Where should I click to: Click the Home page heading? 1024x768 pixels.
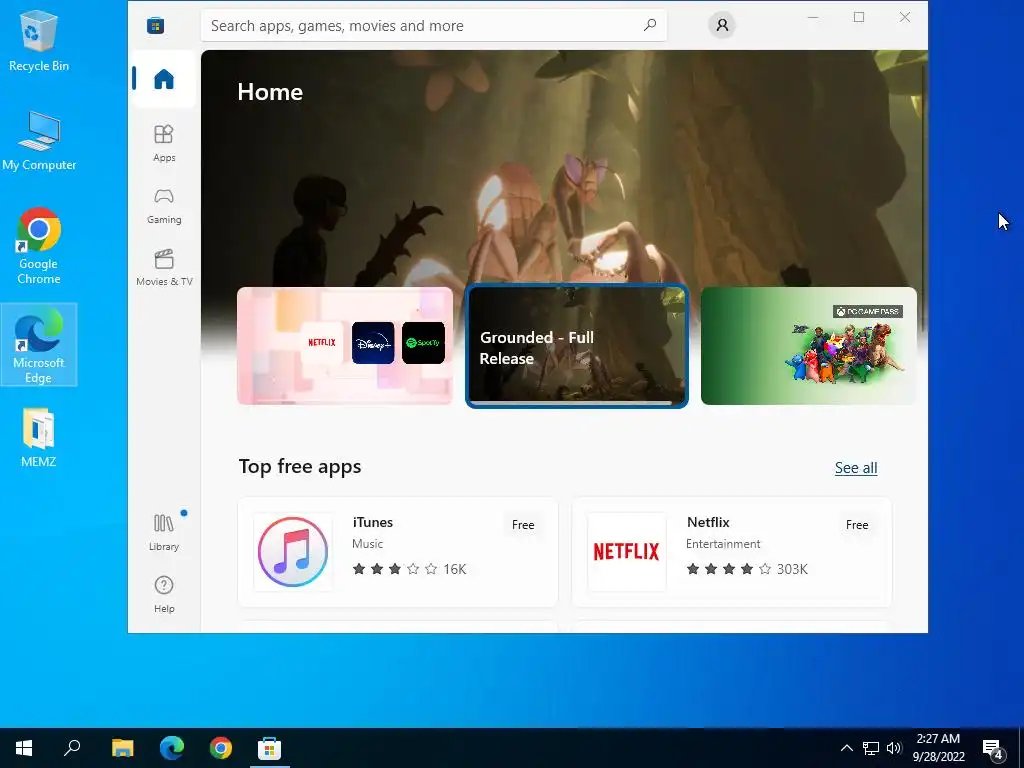tap(270, 91)
